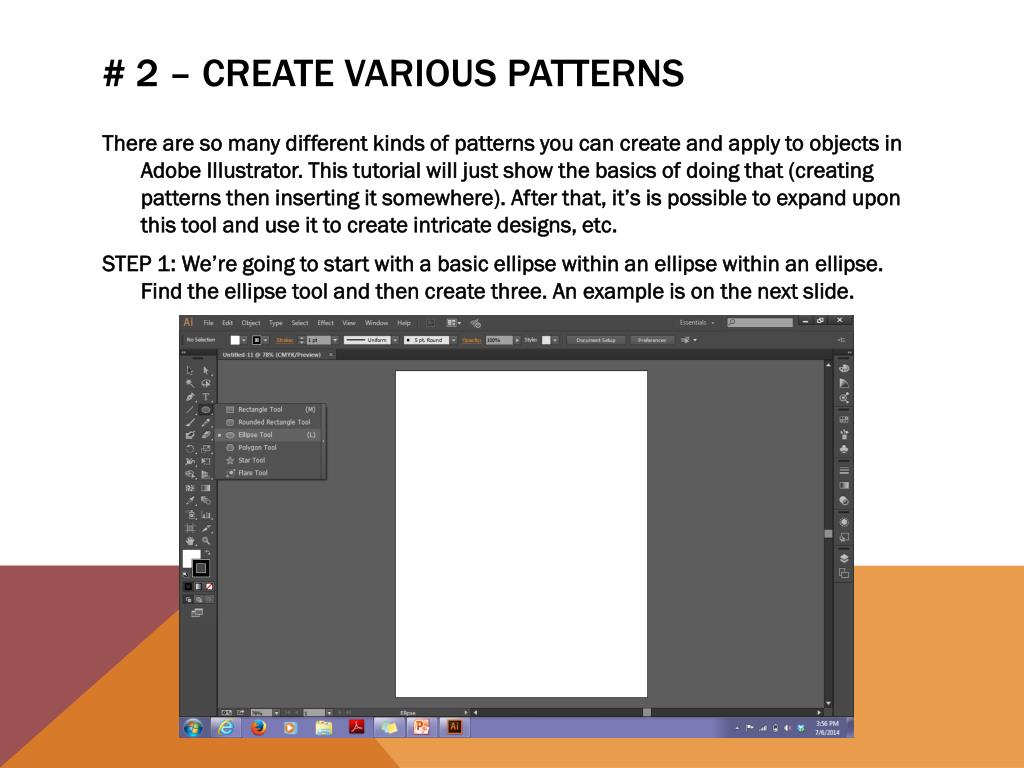Pick the Zoom tool magnifier

click(x=206, y=541)
